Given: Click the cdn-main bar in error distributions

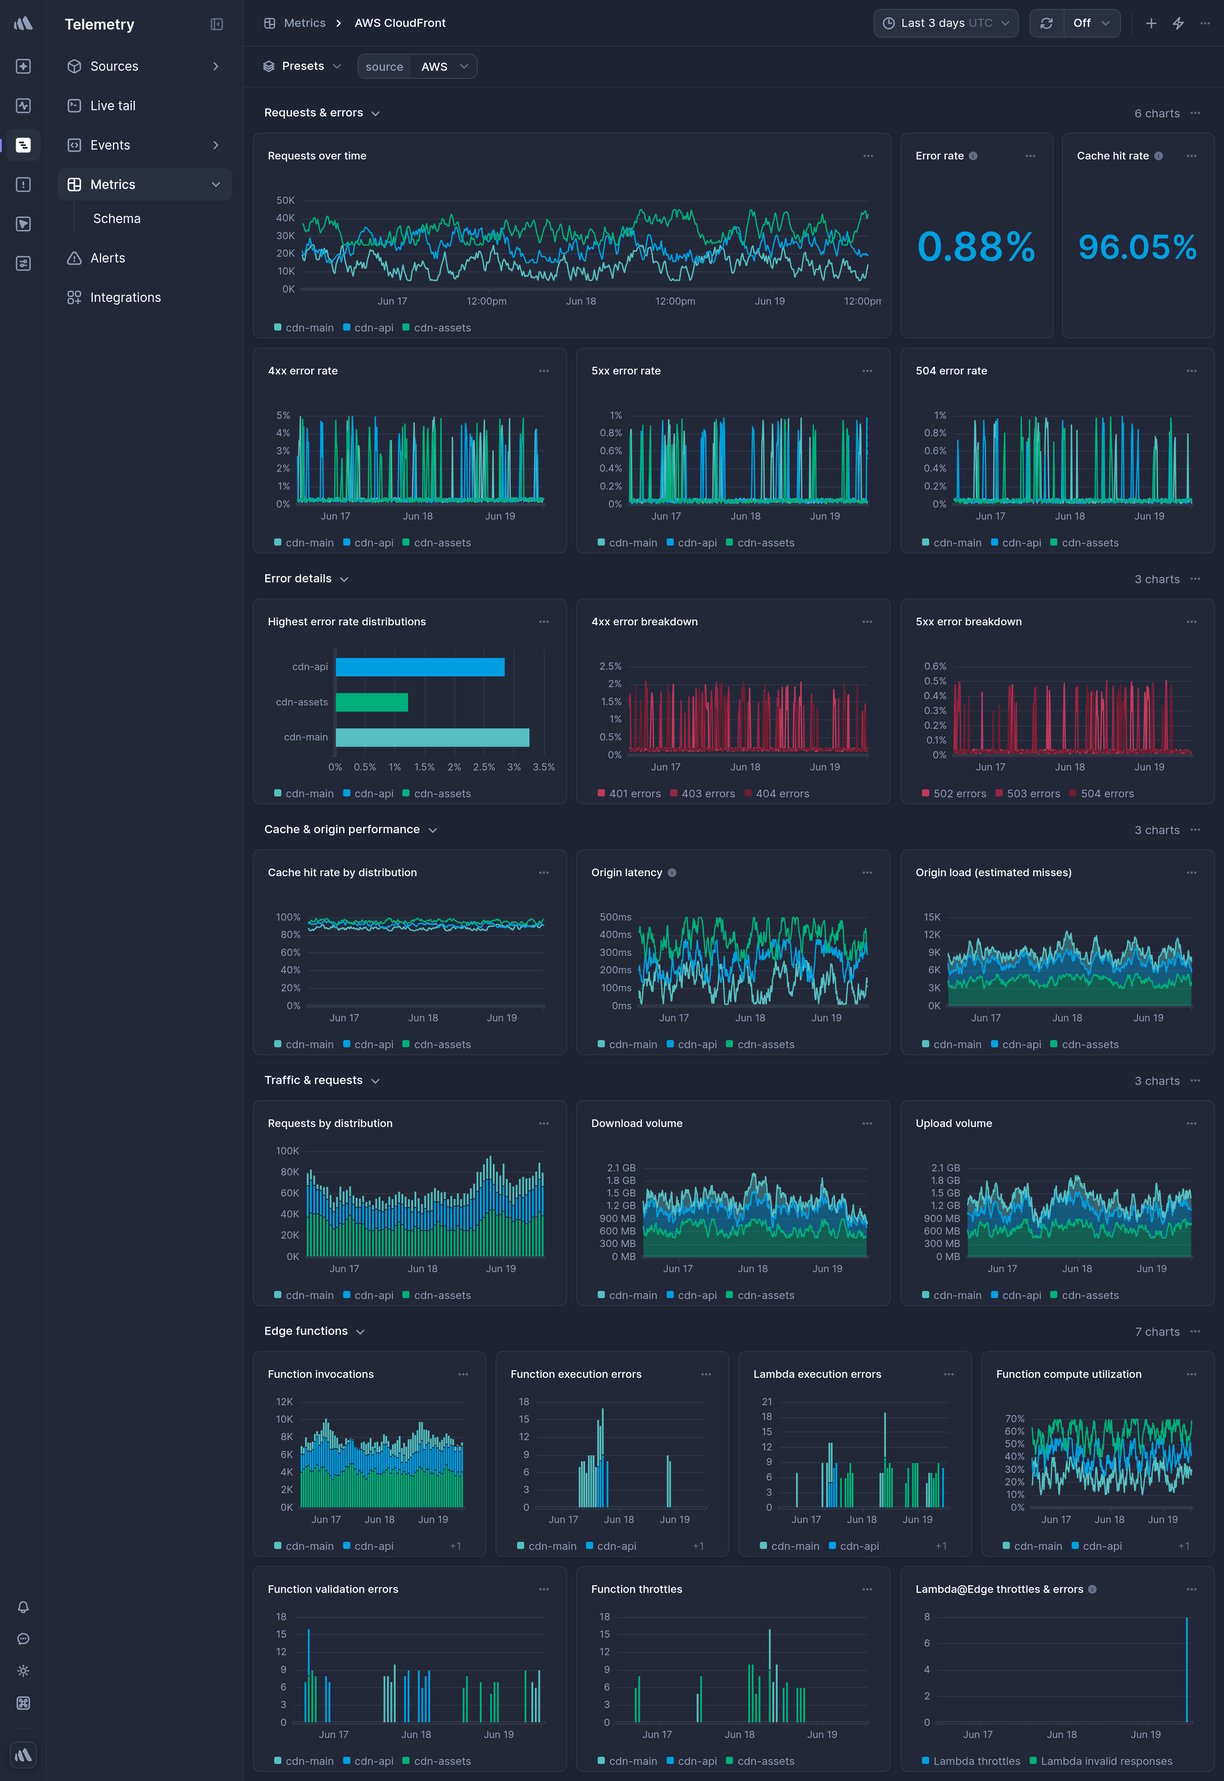Looking at the screenshot, I should [x=432, y=738].
